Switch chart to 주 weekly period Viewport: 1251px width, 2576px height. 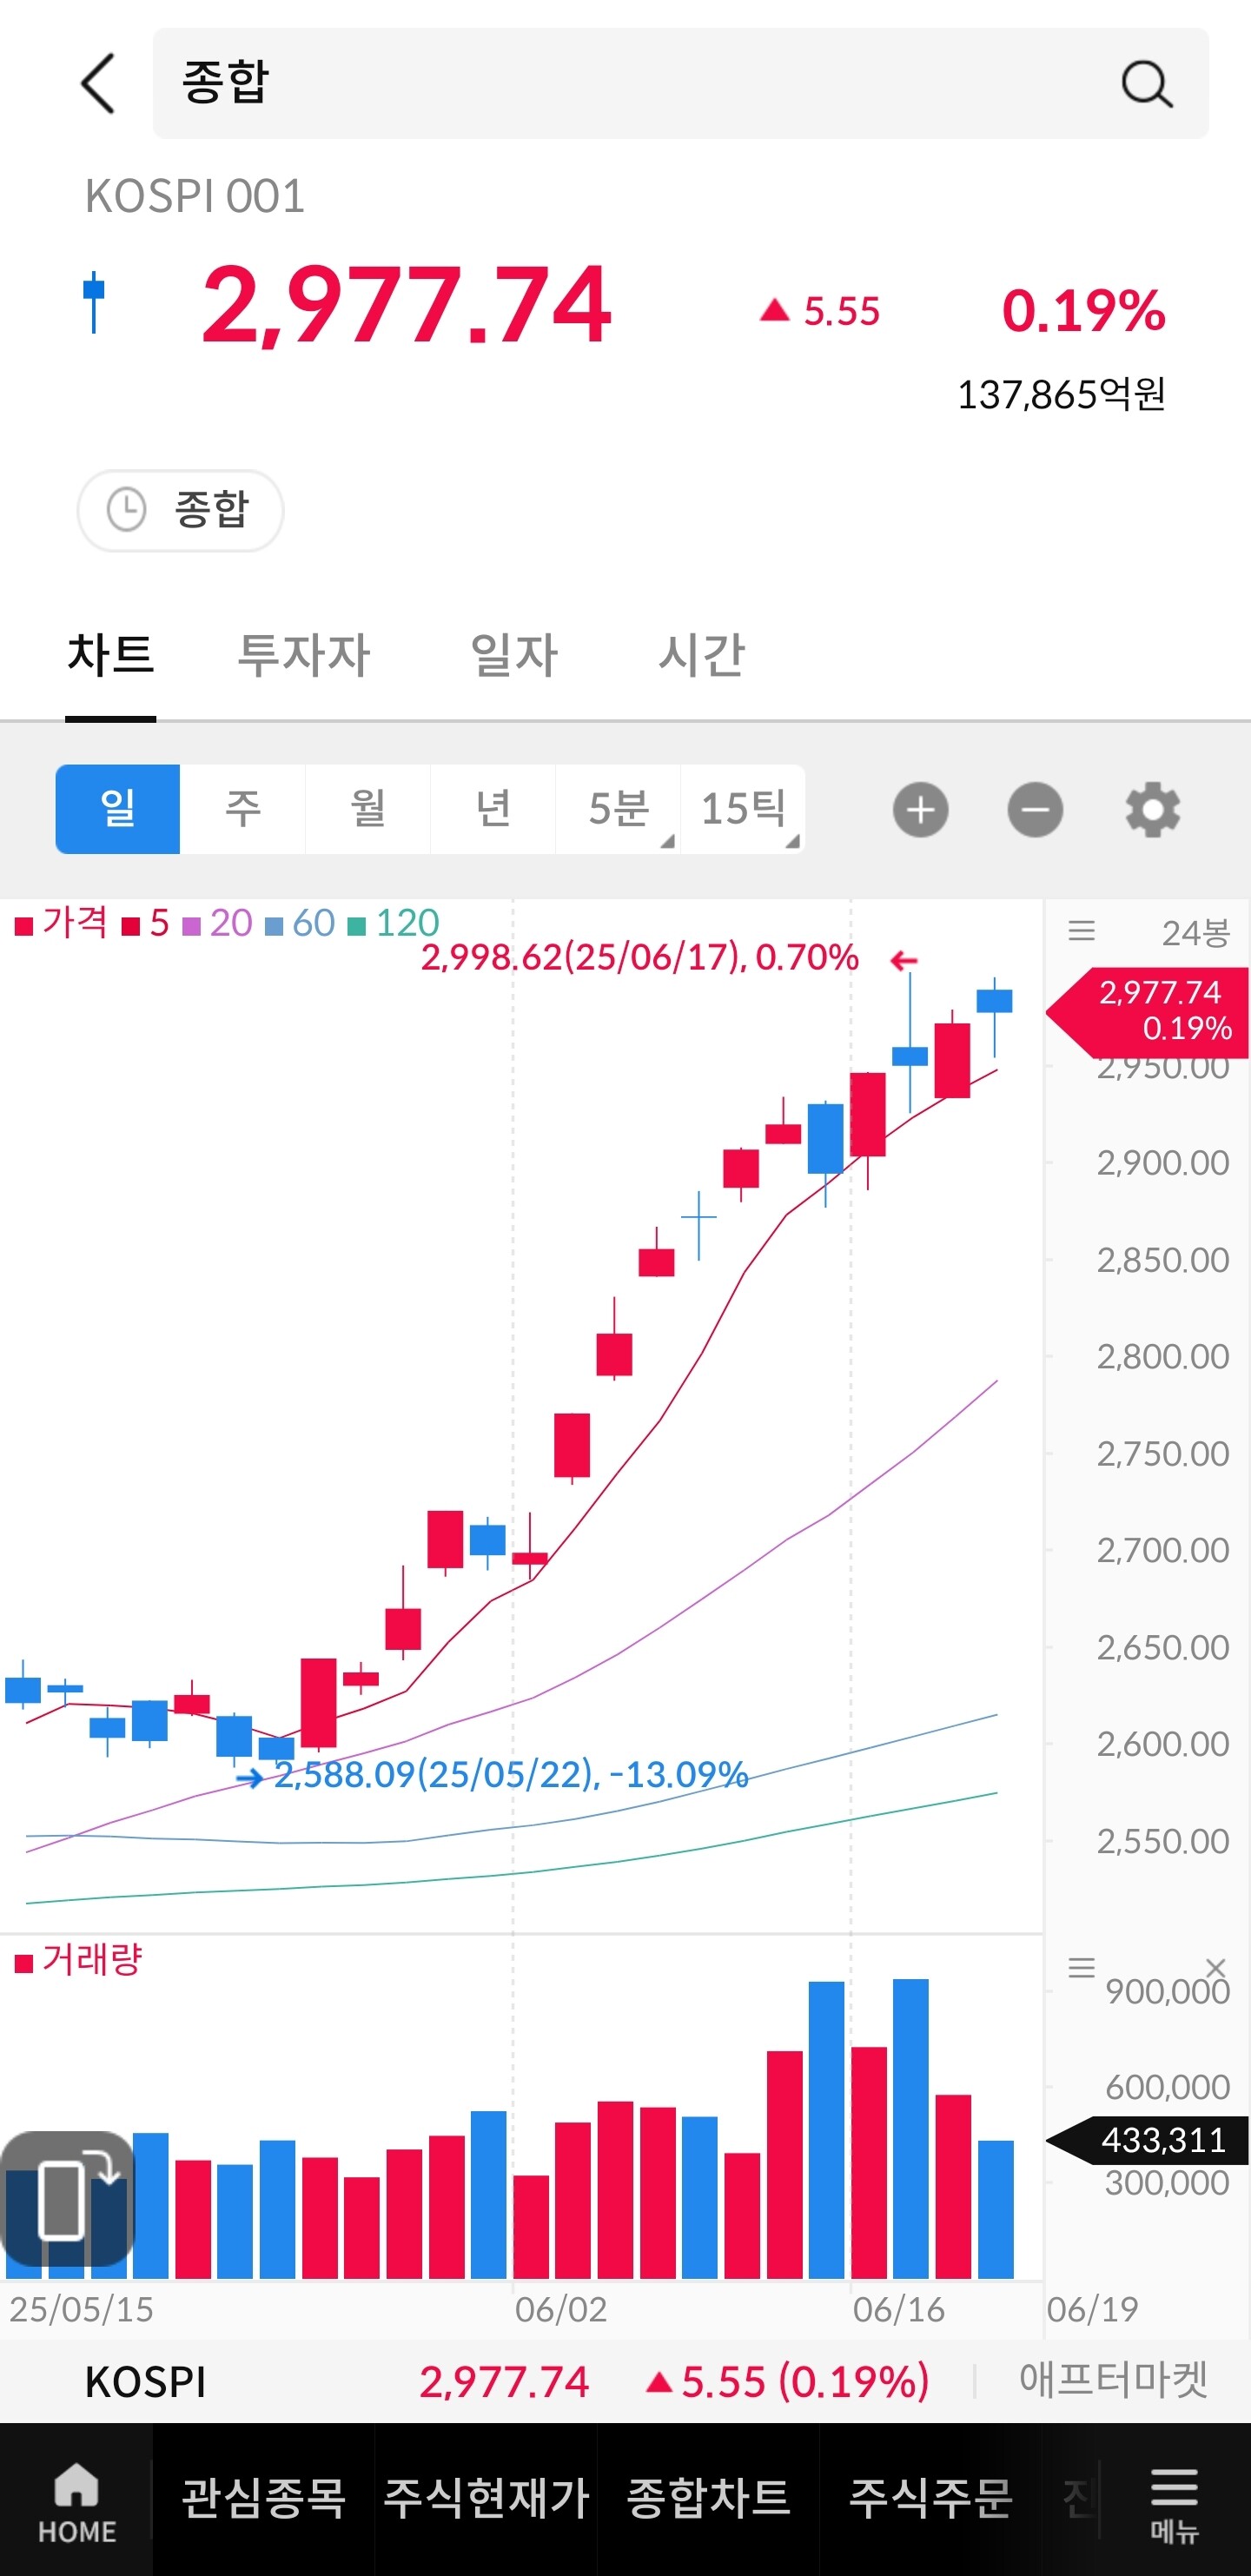(242, 809)
